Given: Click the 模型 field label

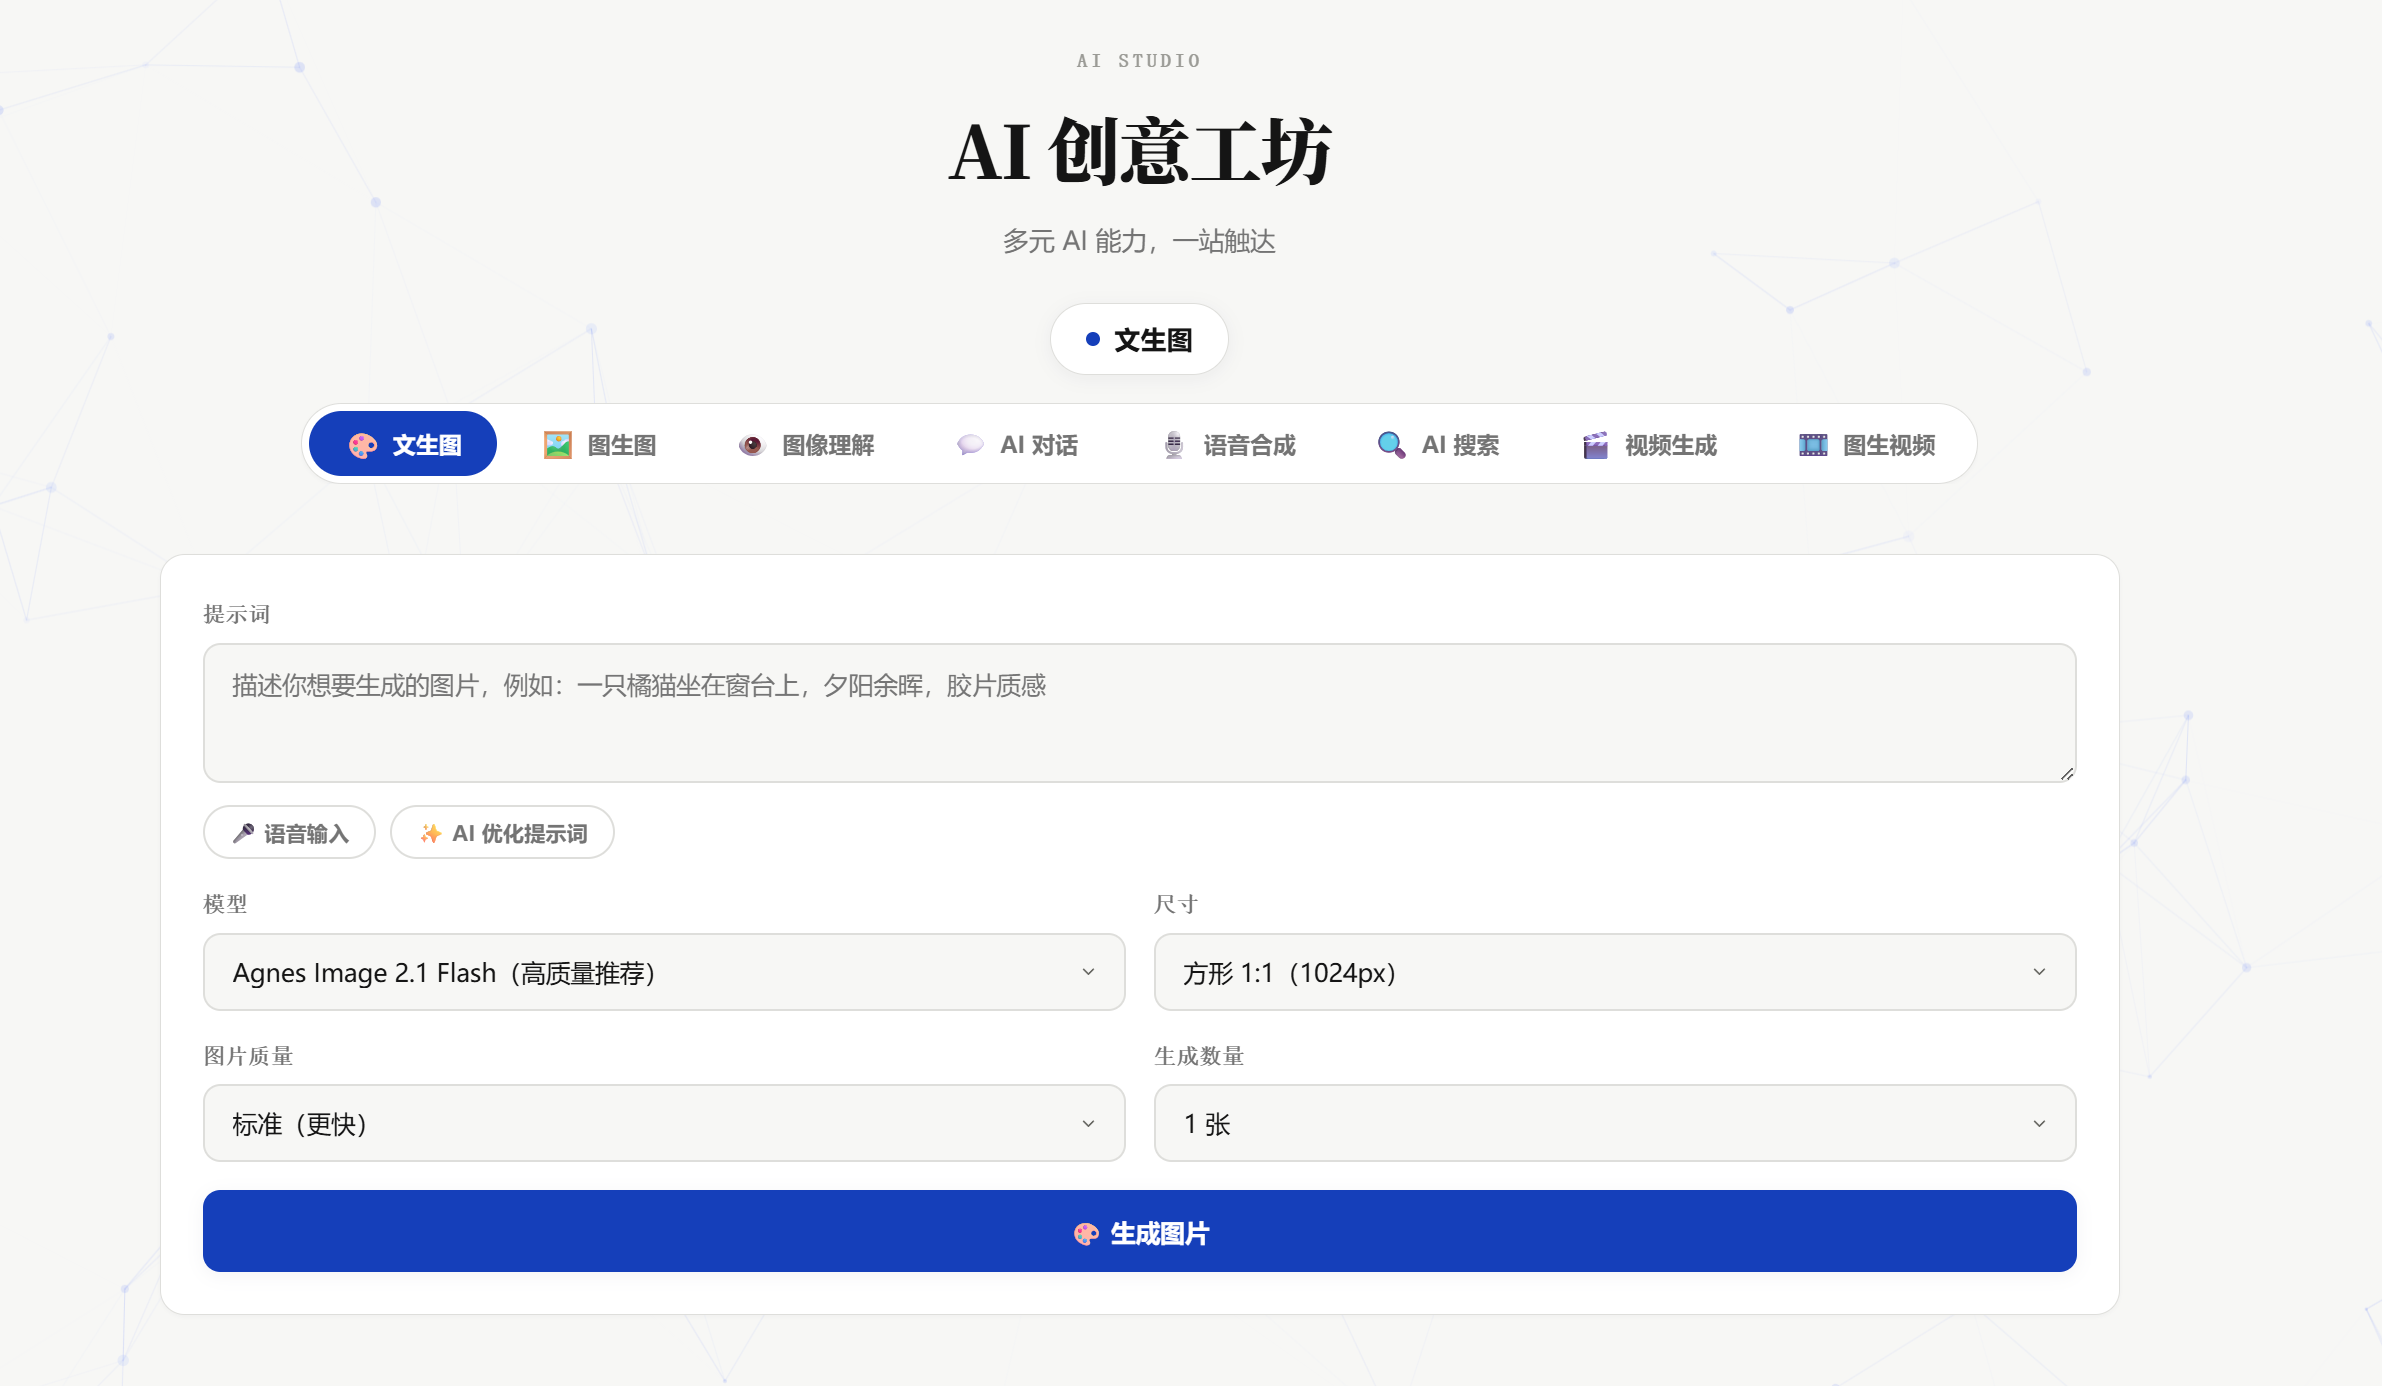Looking at the screenshot, I should pos(225,904).
